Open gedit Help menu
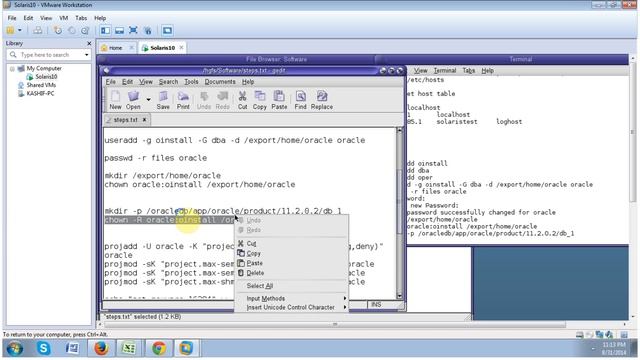Viewport: 640px width, 360px height. [x=248, y=82]
